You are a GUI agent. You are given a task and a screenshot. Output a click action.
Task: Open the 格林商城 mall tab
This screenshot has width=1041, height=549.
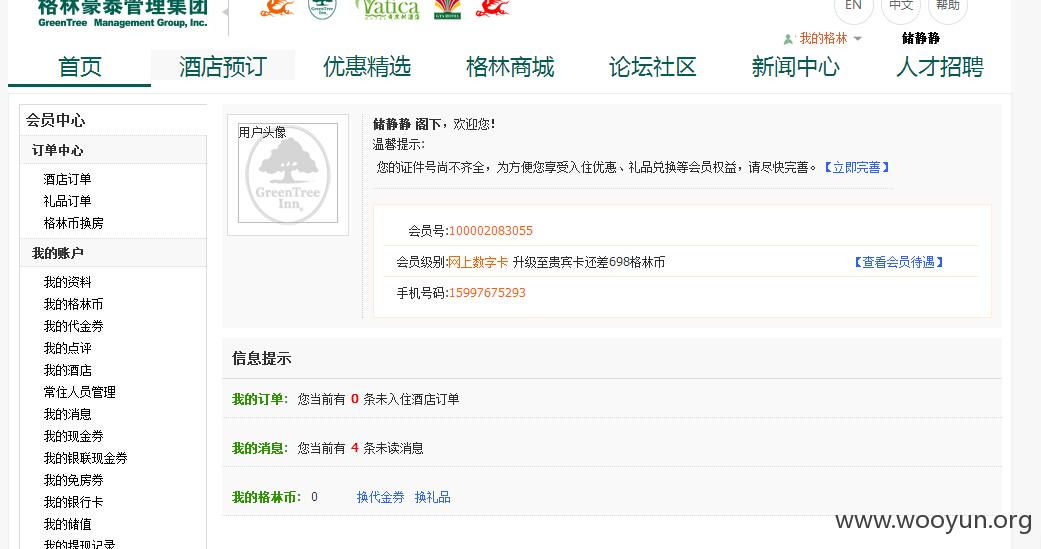tap(510, 66)
